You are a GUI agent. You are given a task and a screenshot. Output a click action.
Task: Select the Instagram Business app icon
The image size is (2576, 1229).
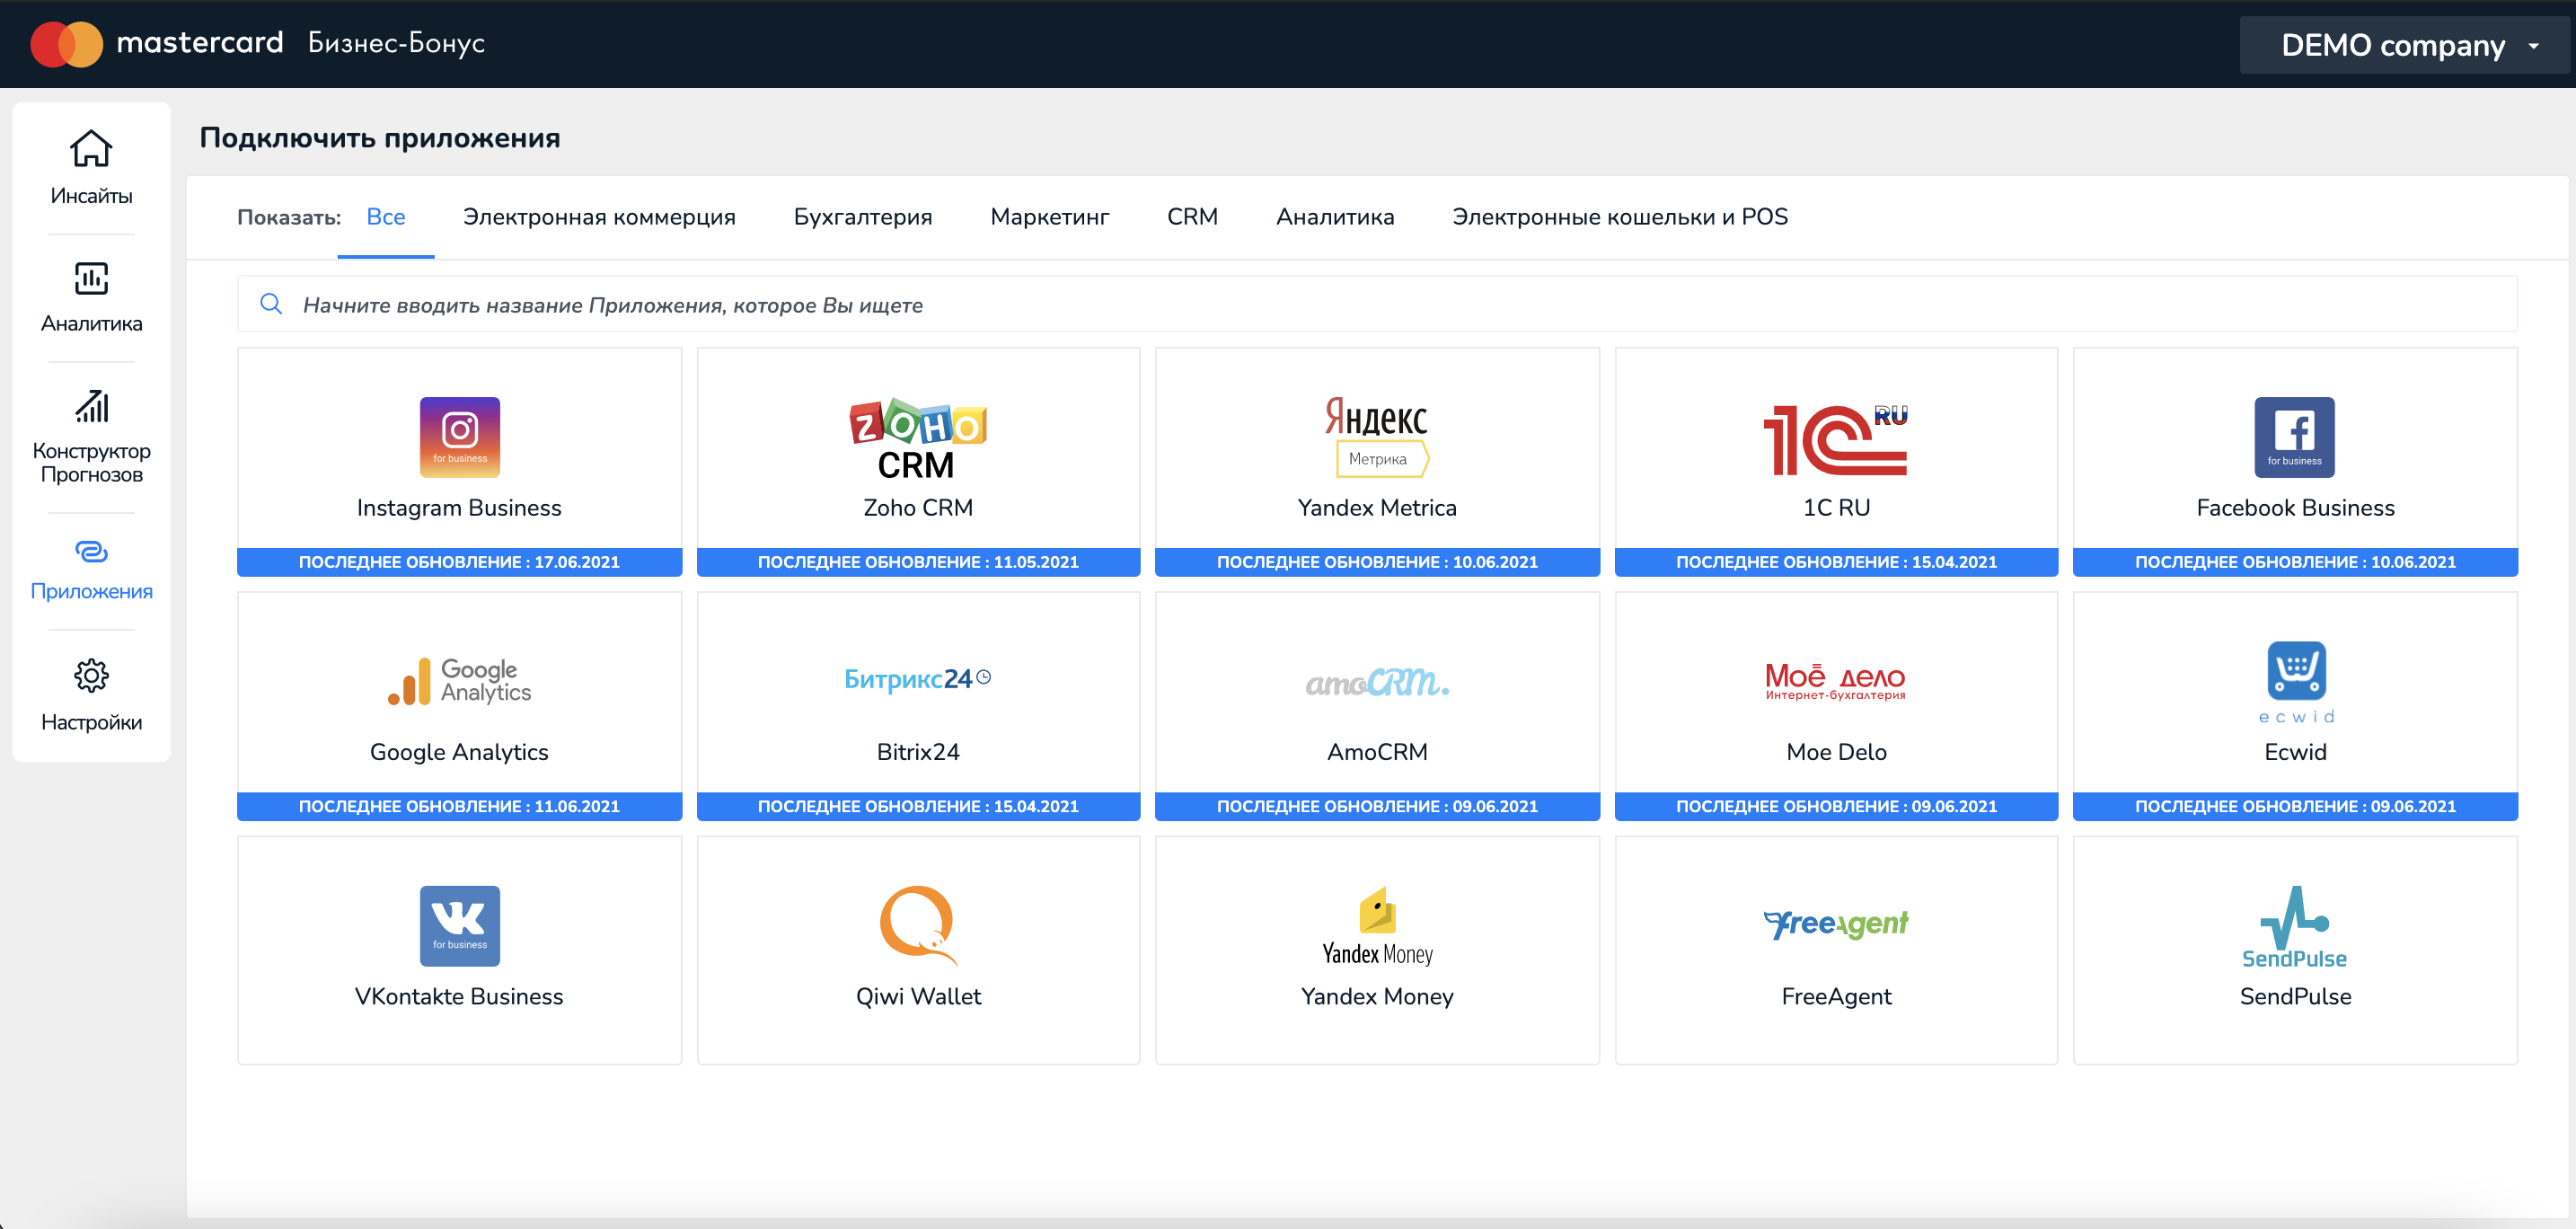459,437
